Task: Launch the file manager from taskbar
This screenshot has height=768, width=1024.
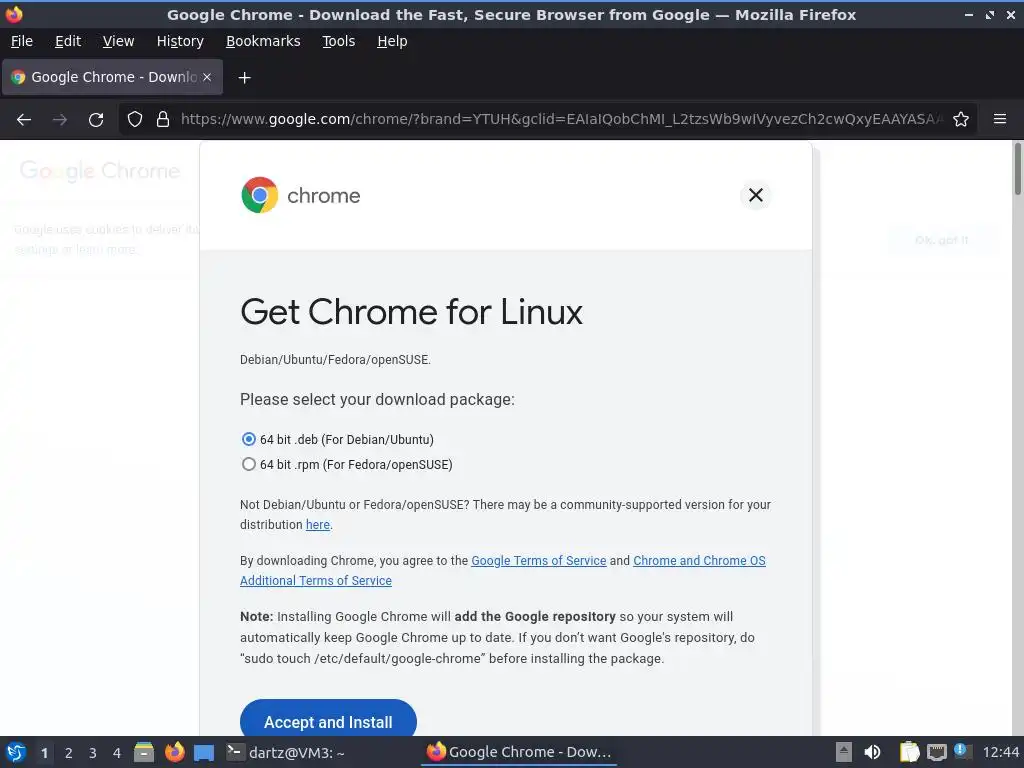Action: (x=144, y=752)
